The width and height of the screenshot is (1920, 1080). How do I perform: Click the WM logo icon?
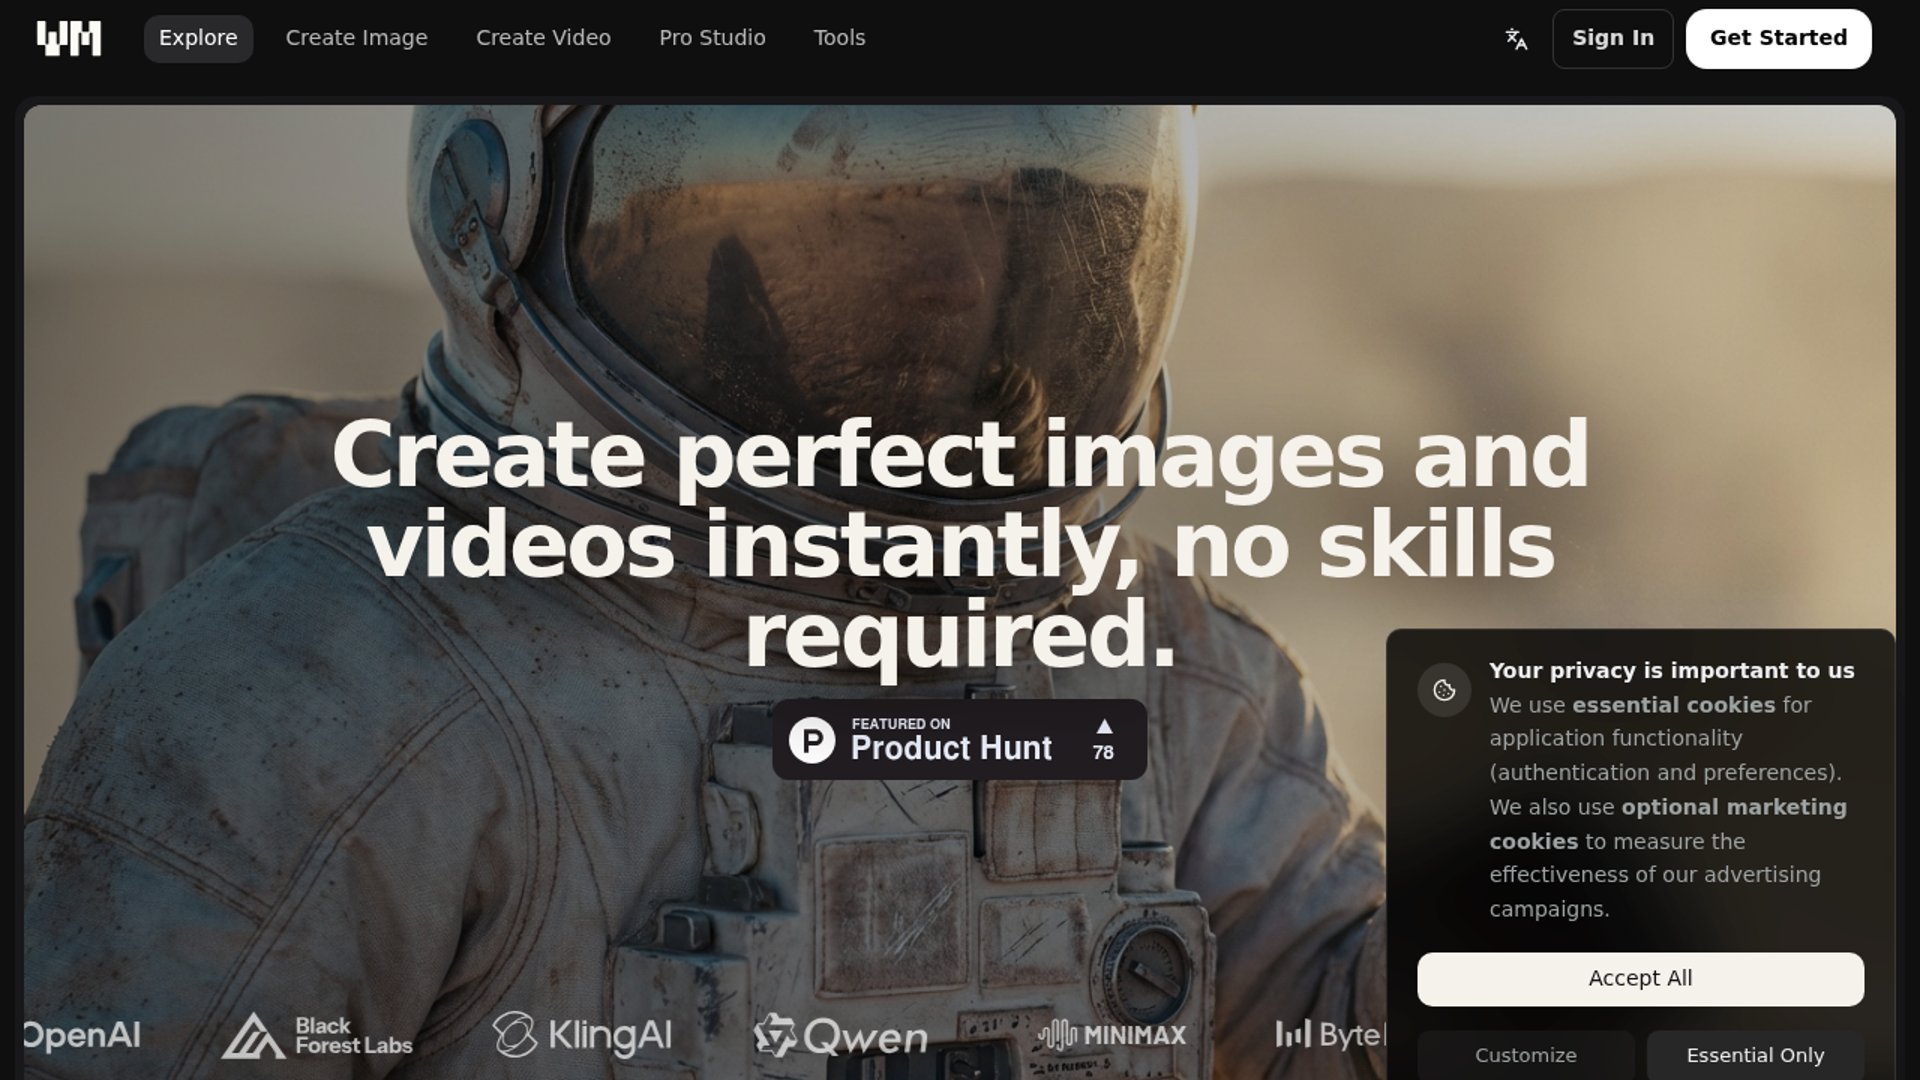coord(69,38)
